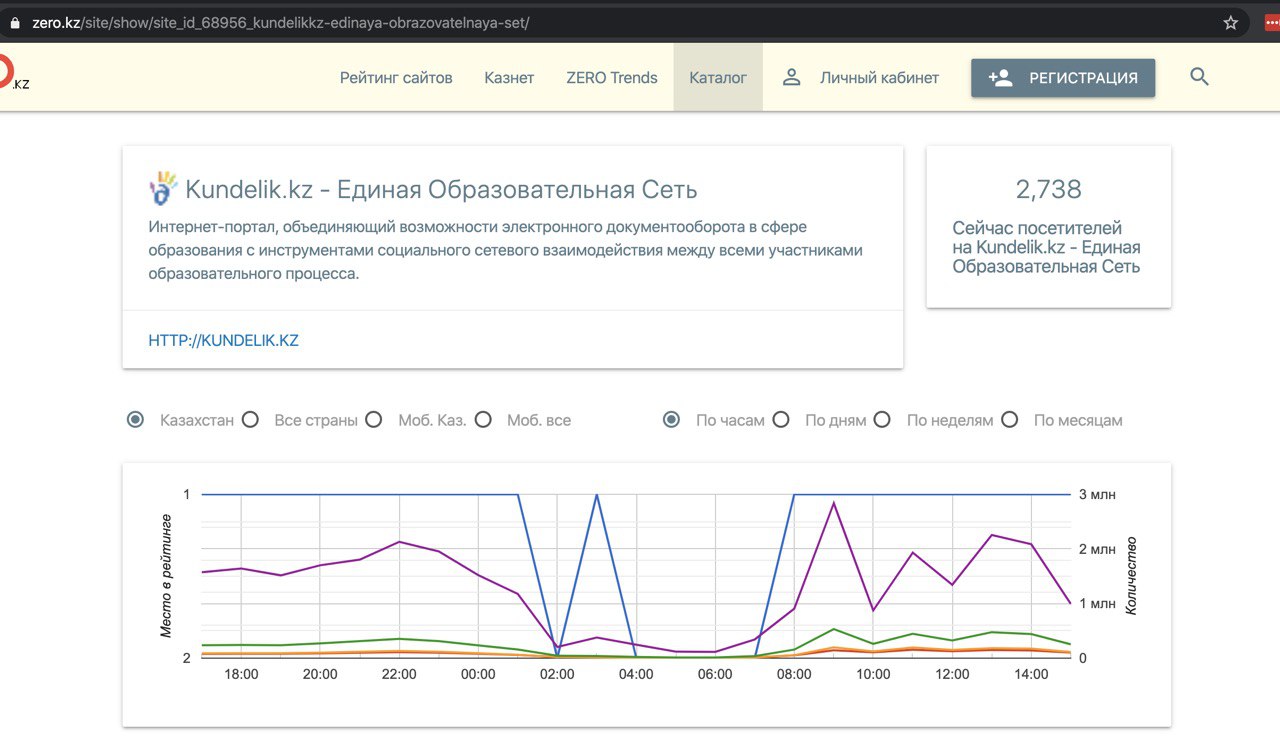Select the По месяцам radio button
The width and height of the screenshot is (1280, 744).
[1010, 420]
